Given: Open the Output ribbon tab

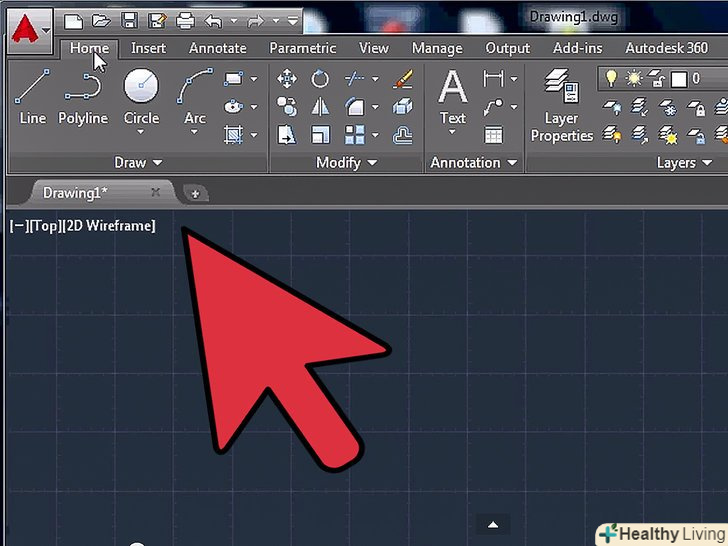Looking at the screenshot, I should (x=507, y=48).
